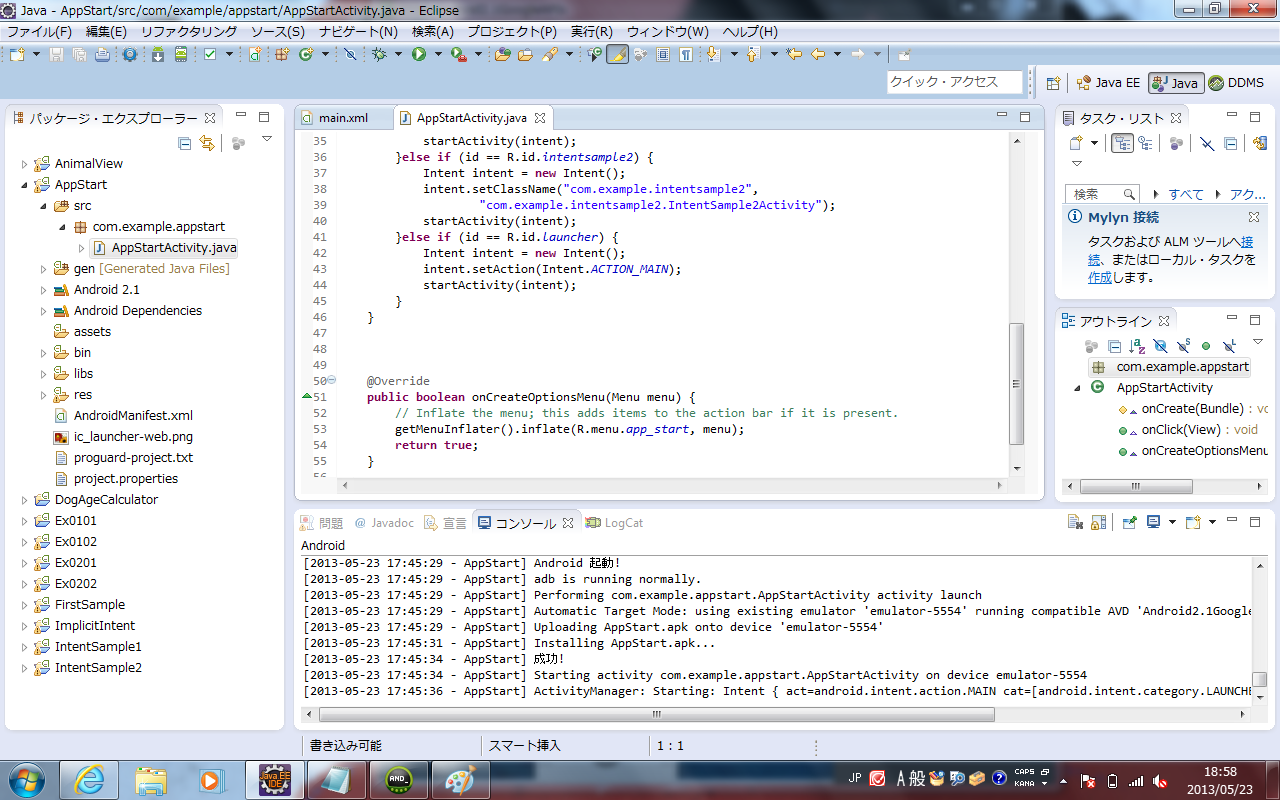The image size is (1282, 802).
Task: Switch to main.xml editor tab
Action: 344,118
